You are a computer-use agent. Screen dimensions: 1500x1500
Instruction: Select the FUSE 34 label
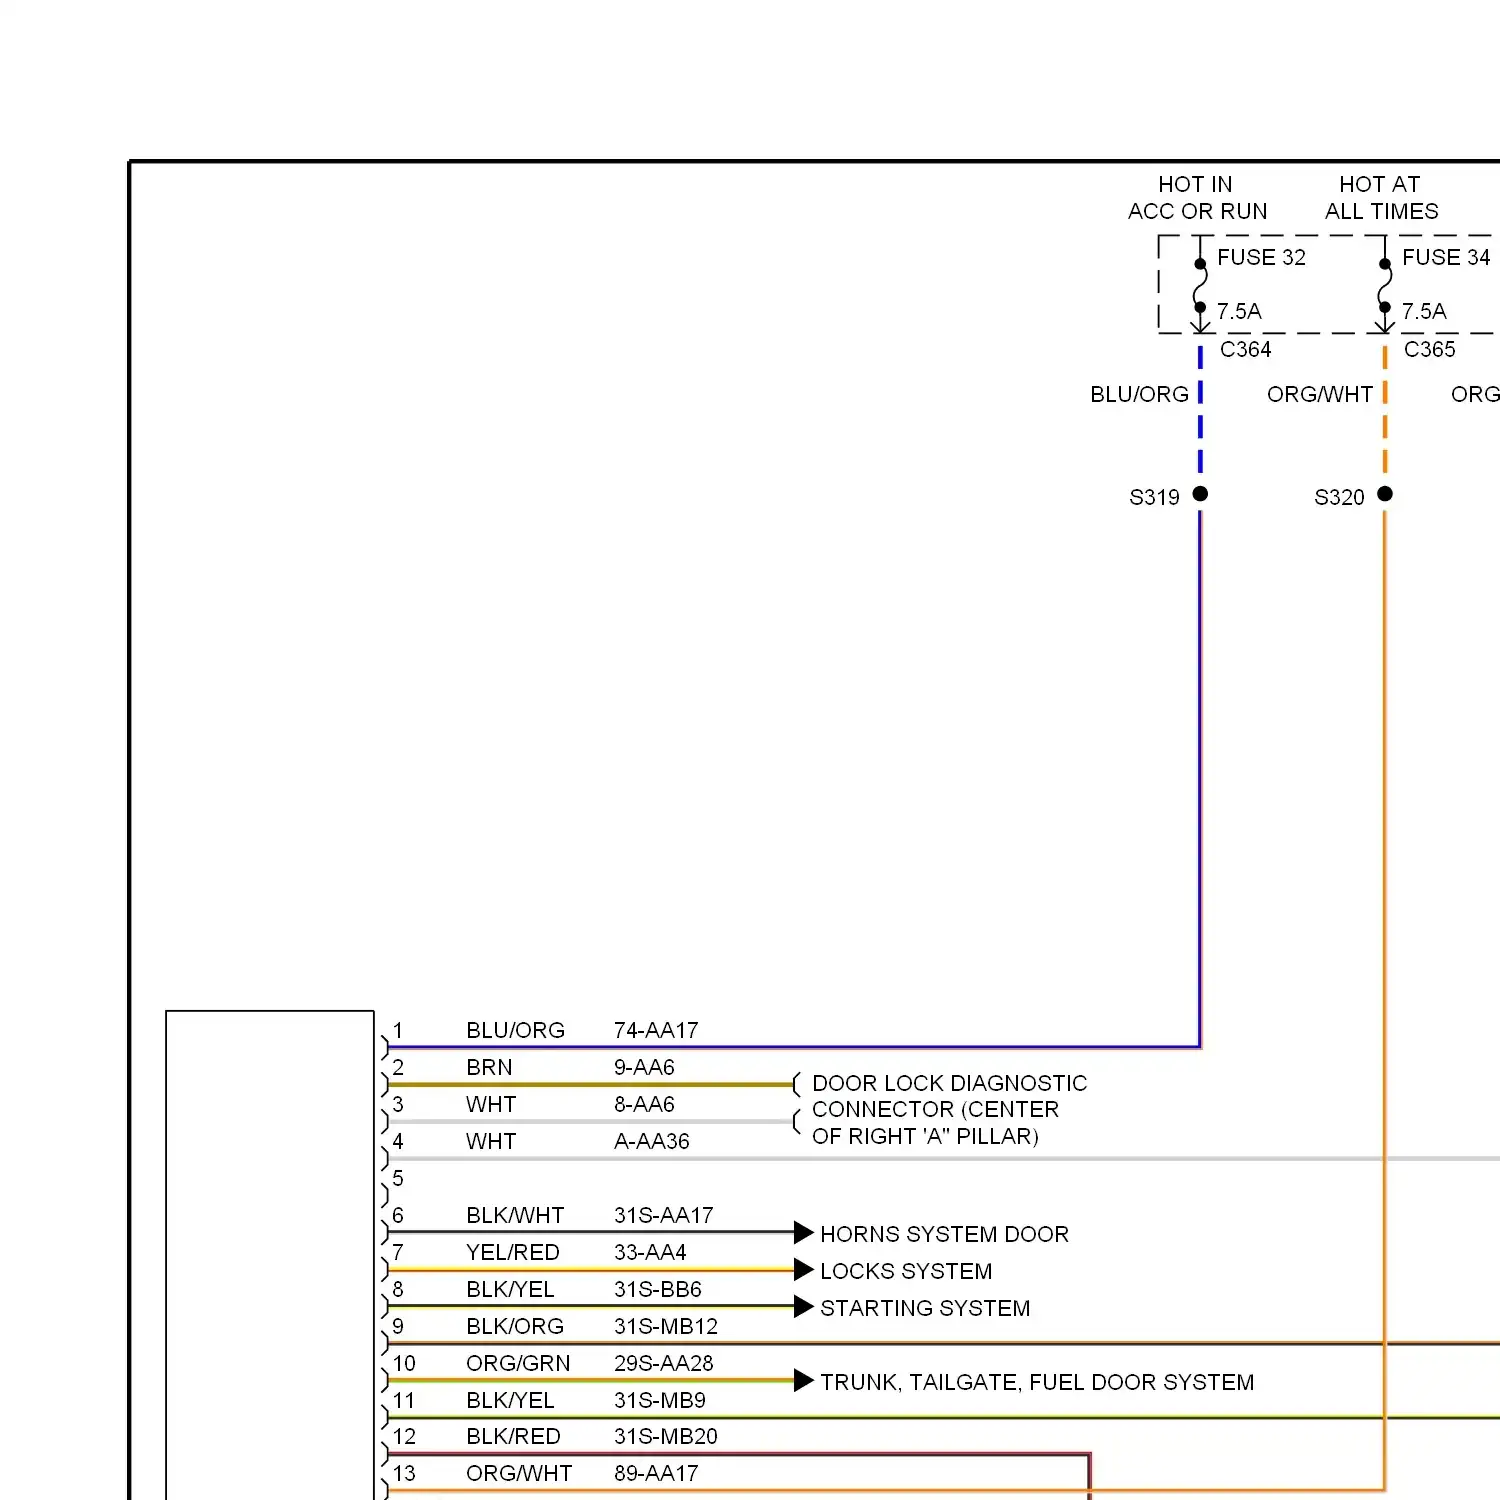click(x=1446, y=257)
